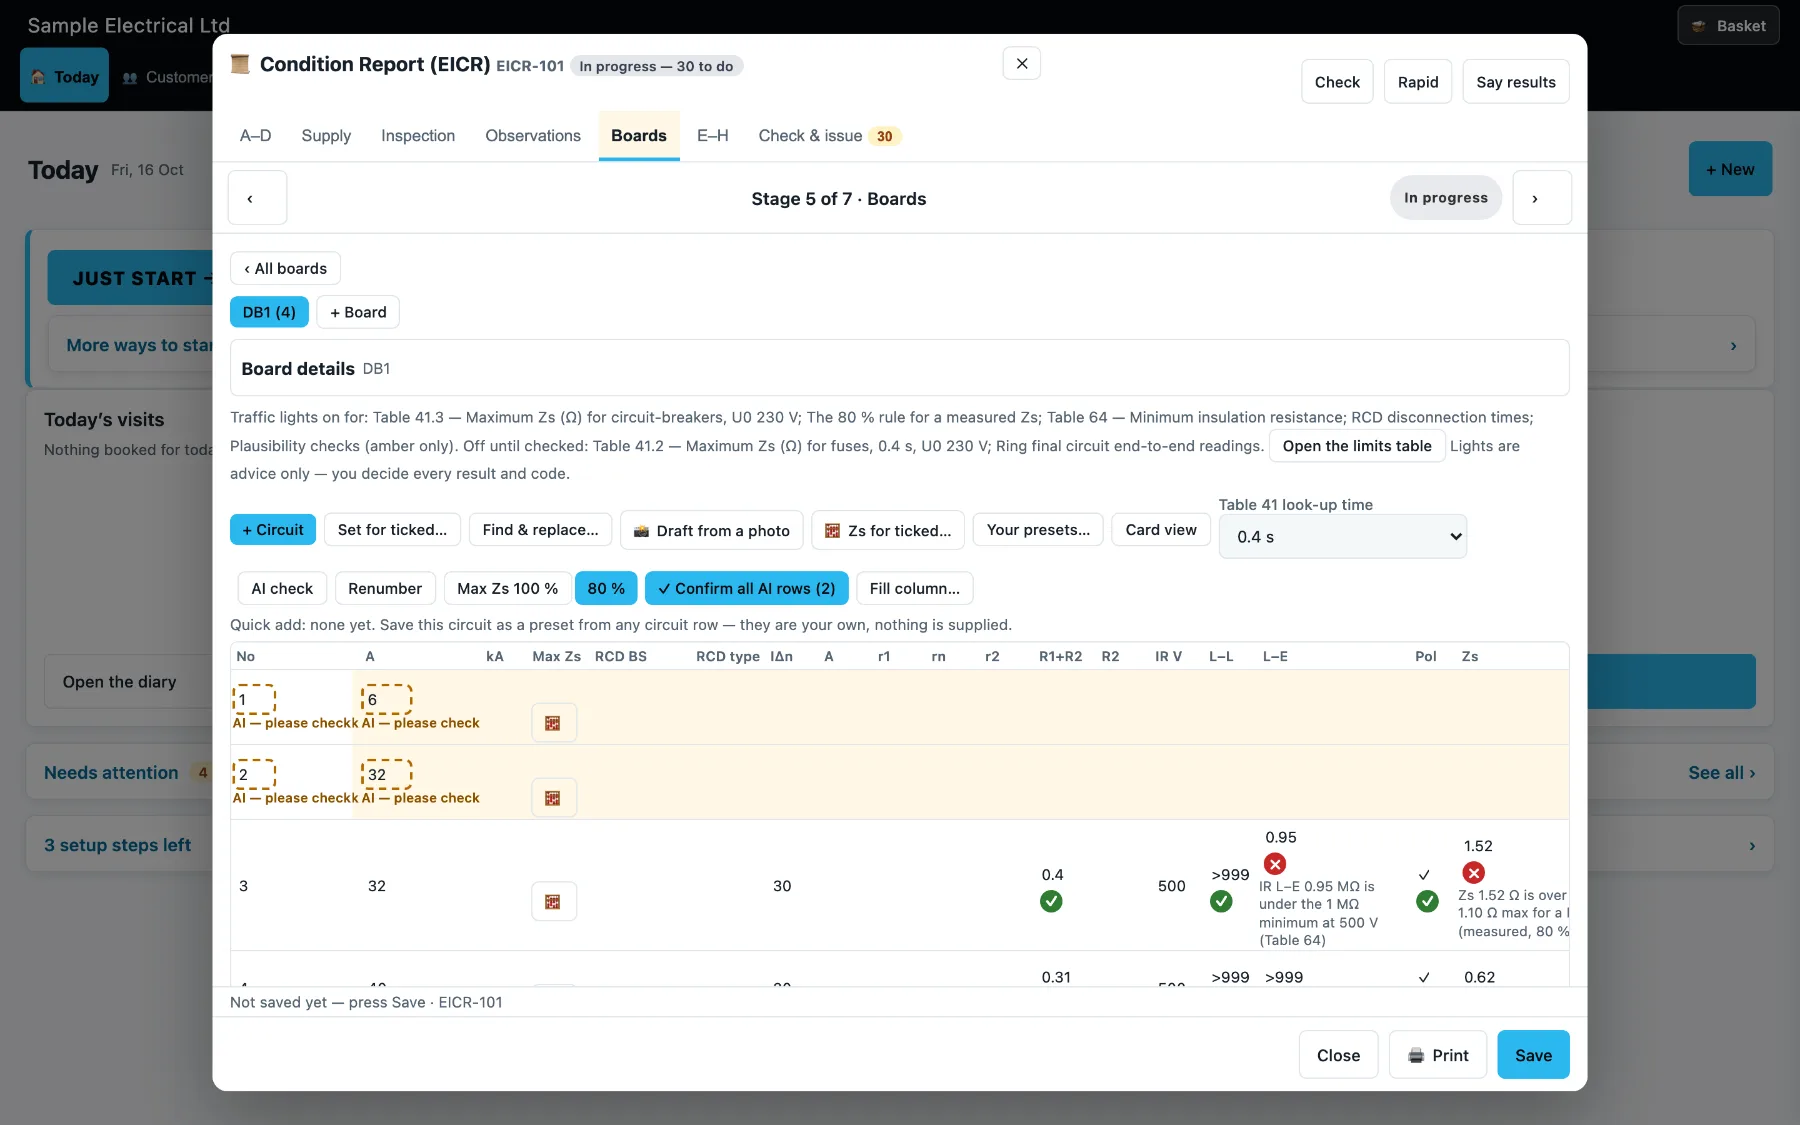
Task: Switch to the Inspection tab
Action: (418, 136)
